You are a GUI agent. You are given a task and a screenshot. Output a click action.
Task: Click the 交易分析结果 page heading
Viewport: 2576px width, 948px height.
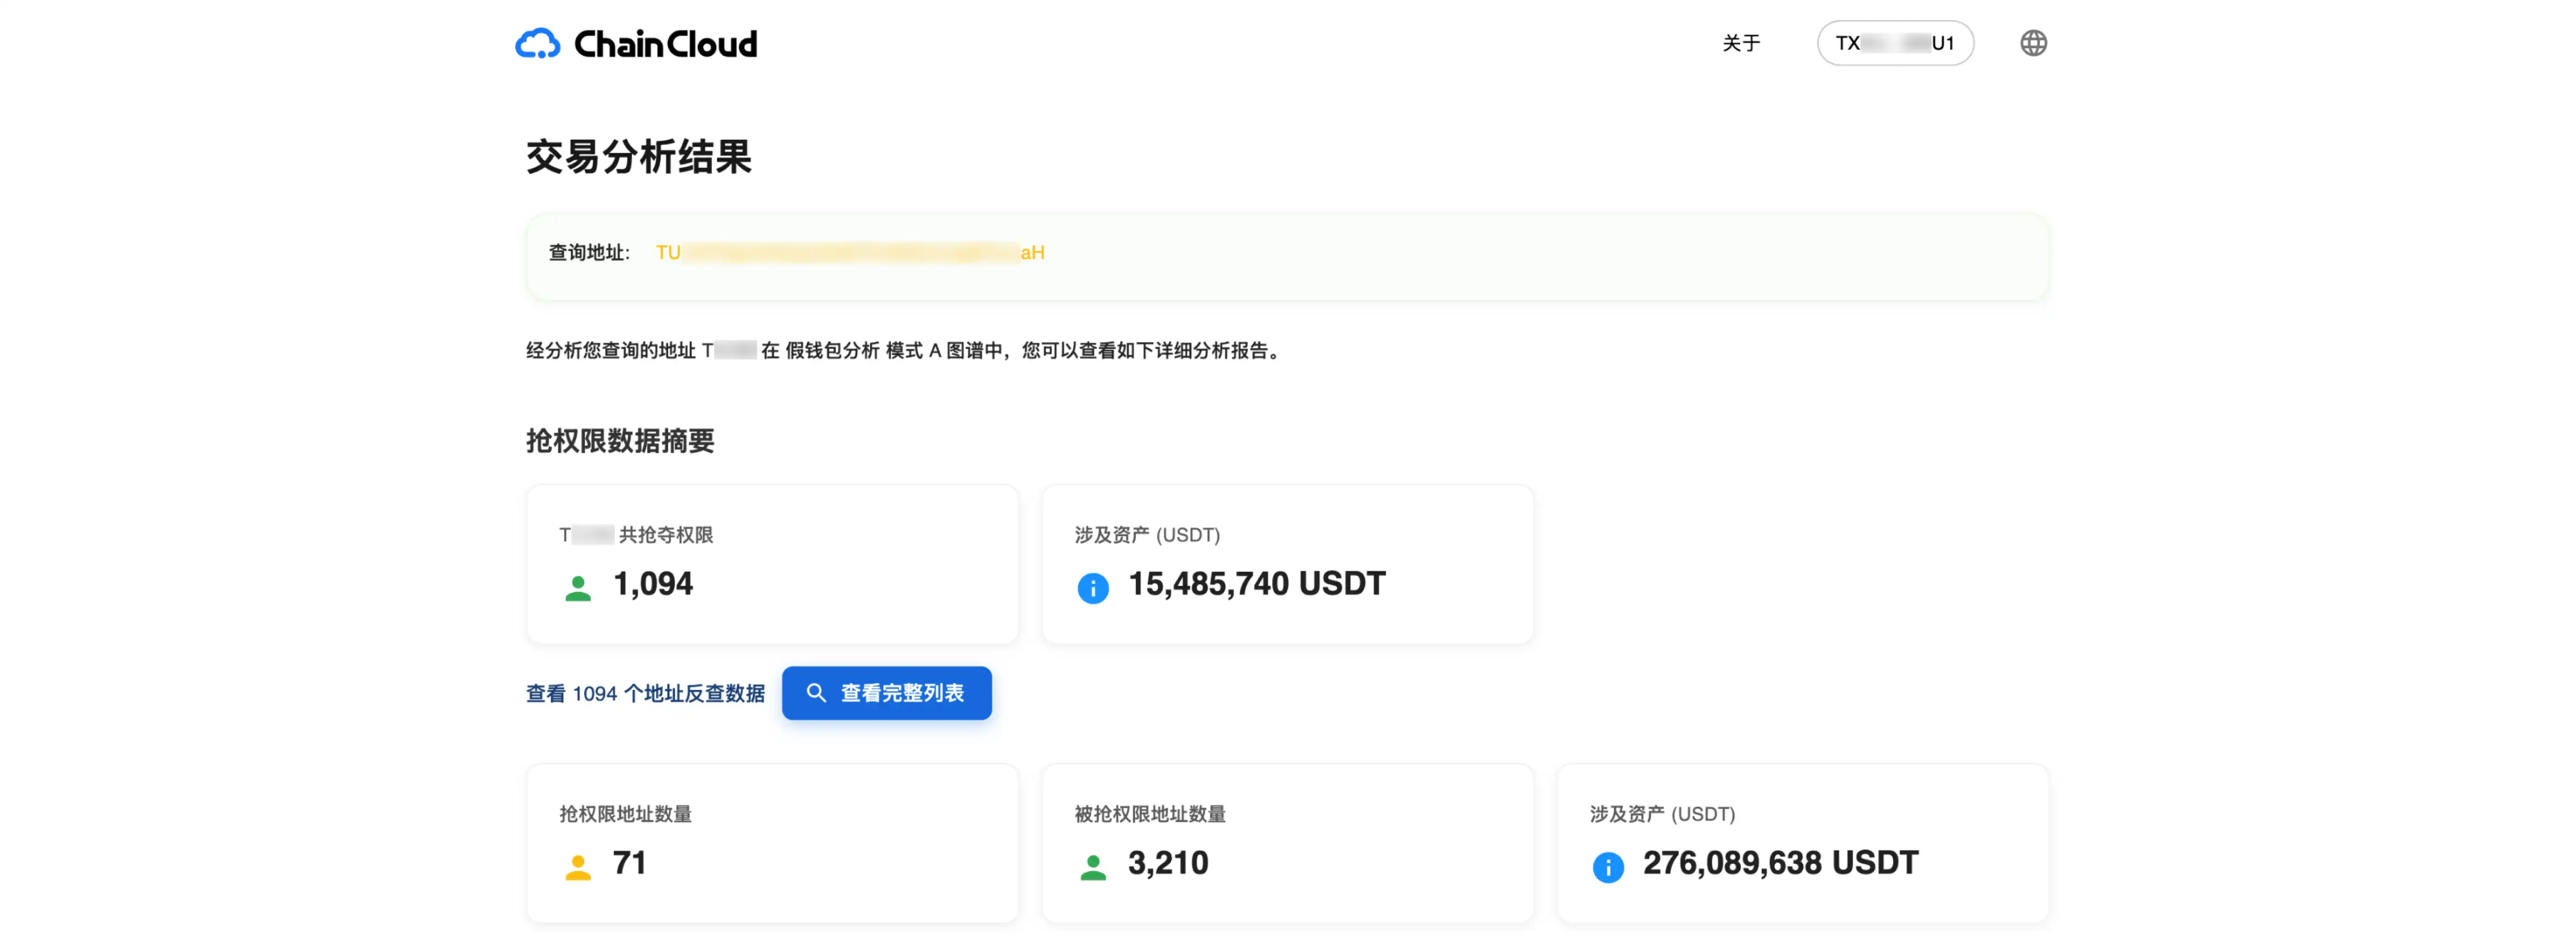pos(638,157)
